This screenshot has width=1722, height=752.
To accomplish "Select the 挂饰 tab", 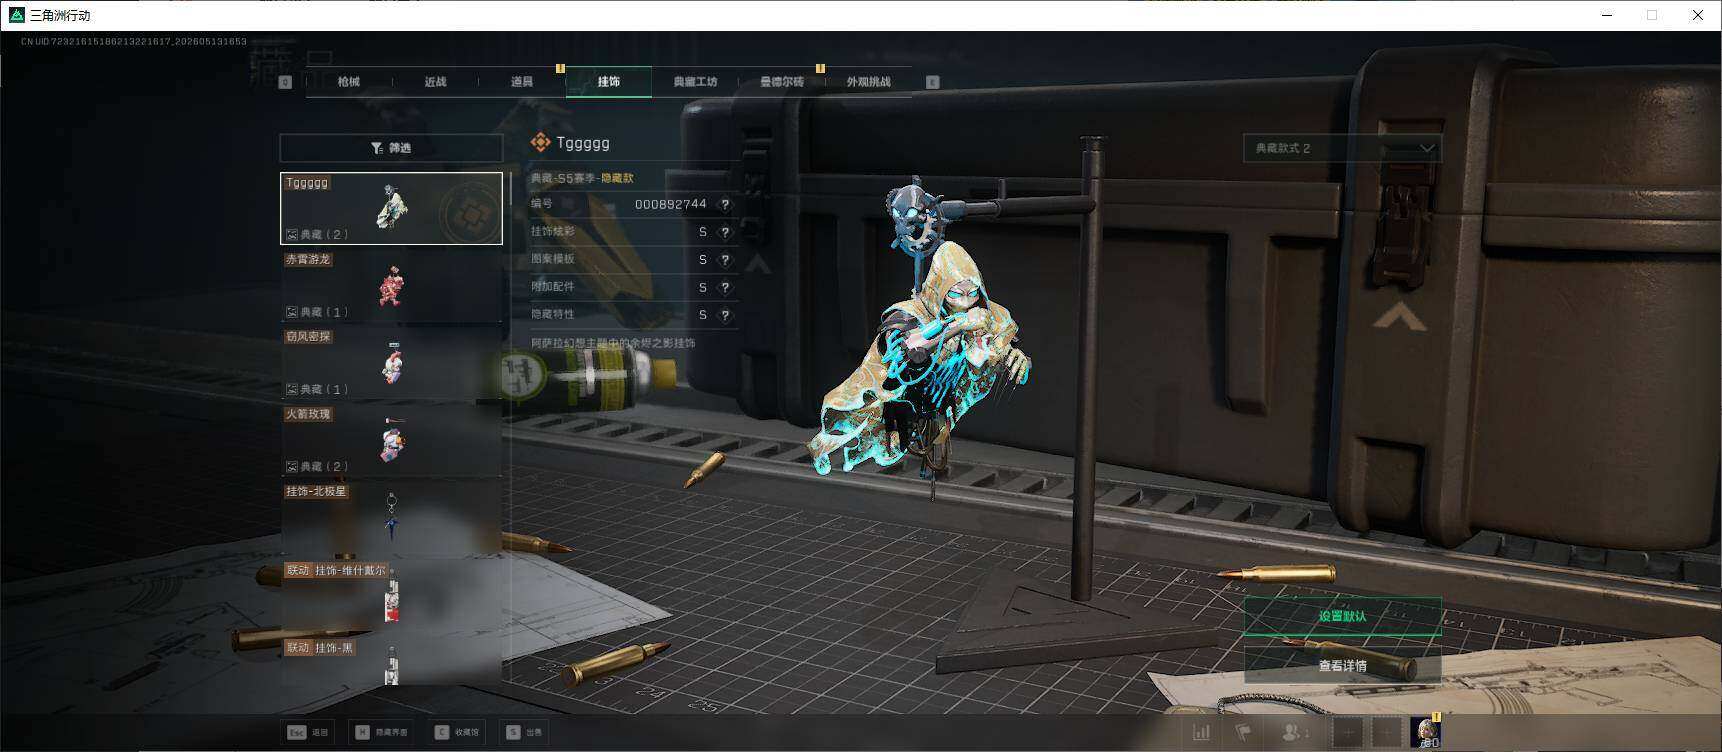I will [x=609, y=82].
